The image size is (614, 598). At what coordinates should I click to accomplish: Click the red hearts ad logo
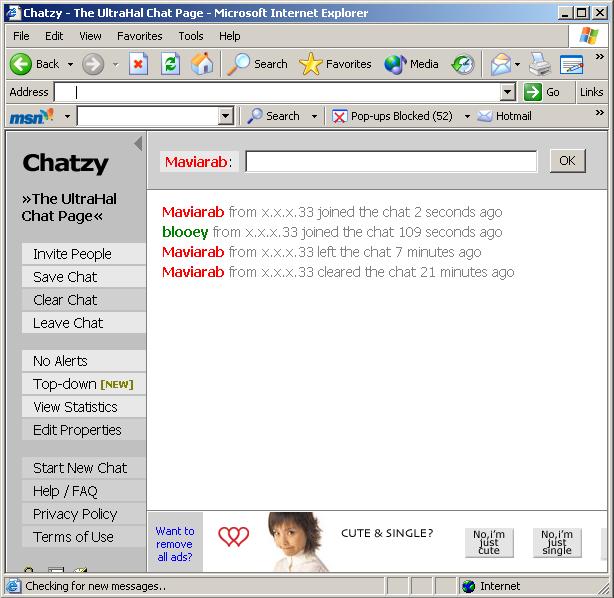click(234, 536)
